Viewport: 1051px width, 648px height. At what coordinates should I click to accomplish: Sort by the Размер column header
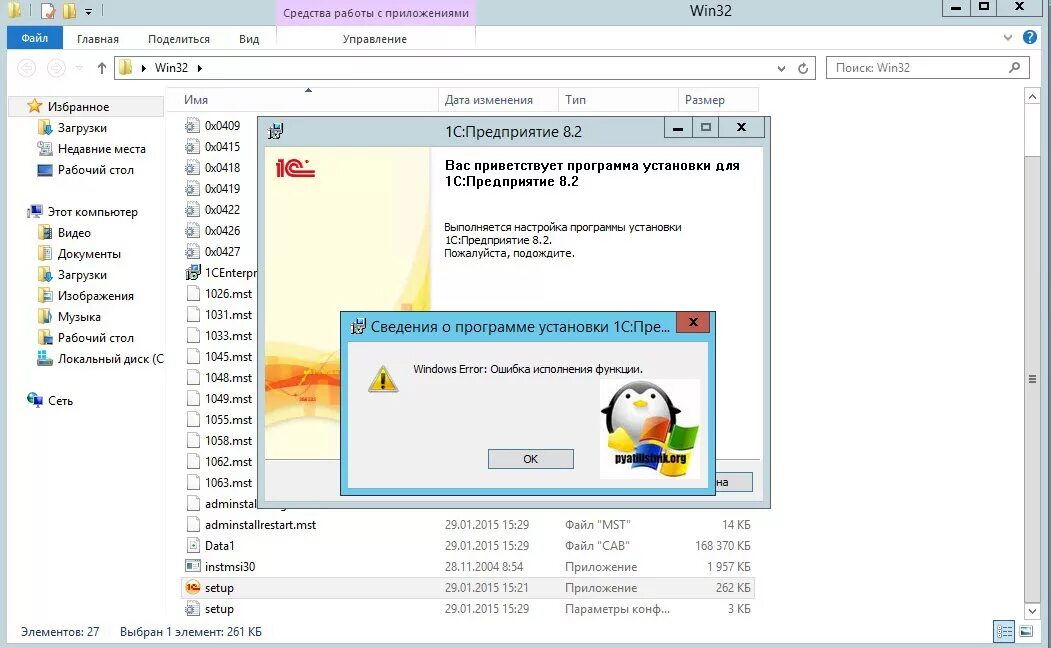[x=718, y=100]
